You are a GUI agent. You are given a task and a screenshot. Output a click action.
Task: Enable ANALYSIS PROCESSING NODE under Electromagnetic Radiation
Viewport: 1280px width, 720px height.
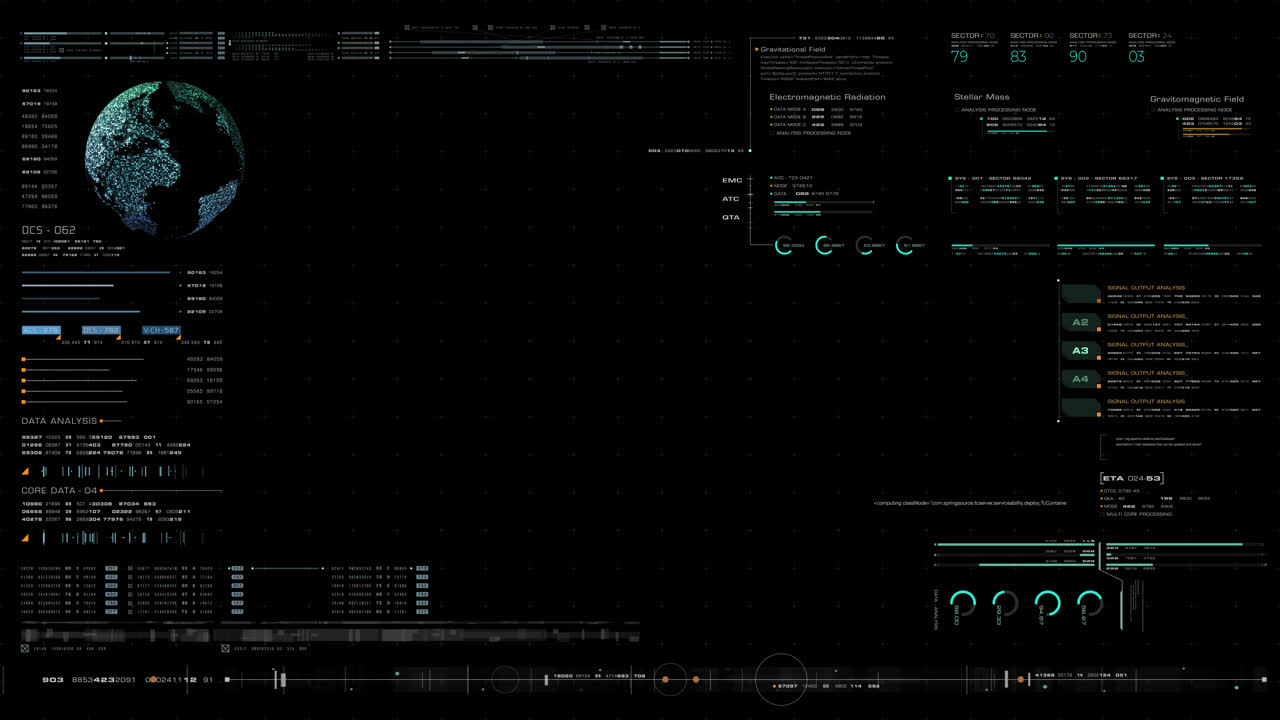coord(771,133)
